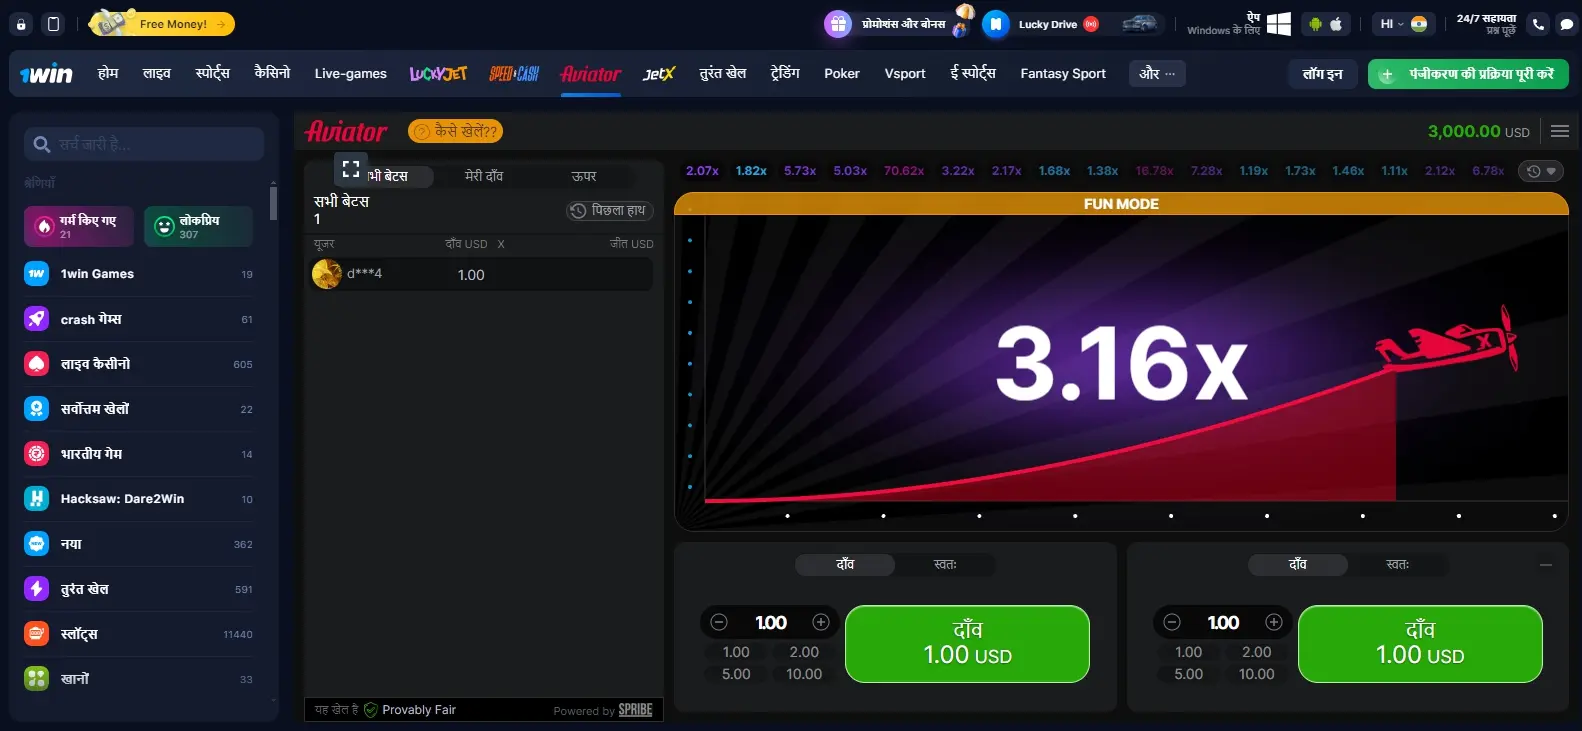Open the कैसे खेलें?? help button
The image size is (1582, 731).
coord(455,131)
